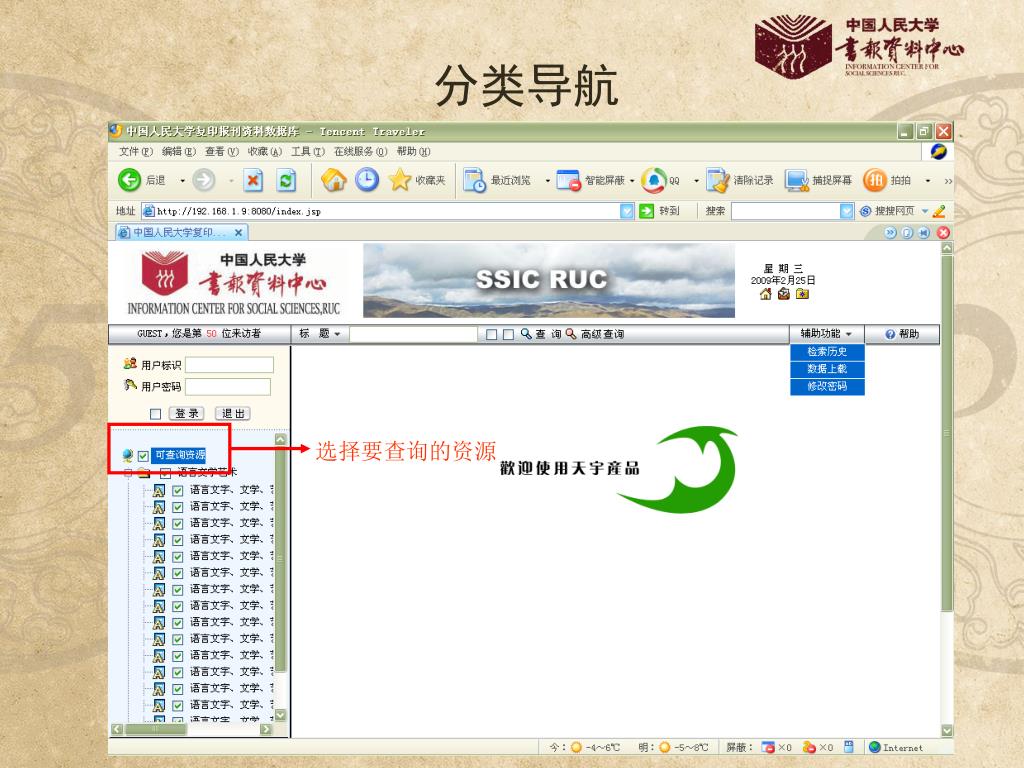Click the favorites folder icon under the date
The image size is (1024, 768).
[802, 294]
